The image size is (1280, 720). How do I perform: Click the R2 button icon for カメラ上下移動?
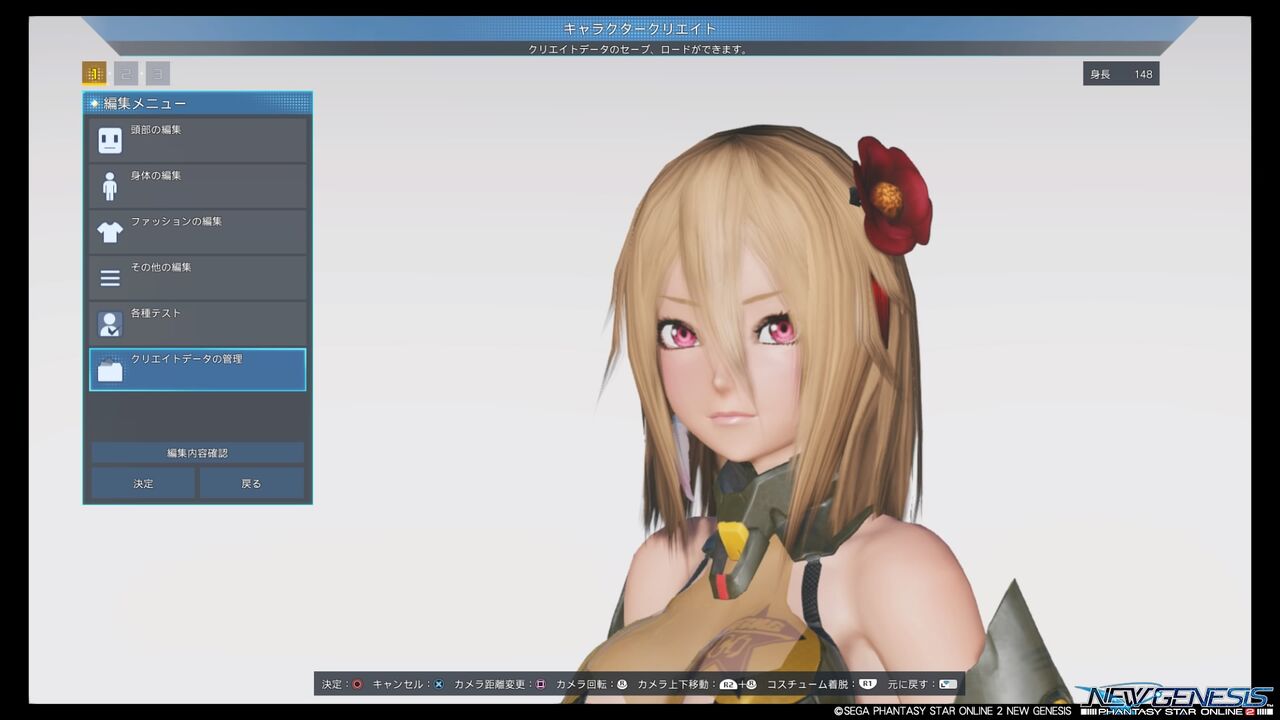[728, 684]
